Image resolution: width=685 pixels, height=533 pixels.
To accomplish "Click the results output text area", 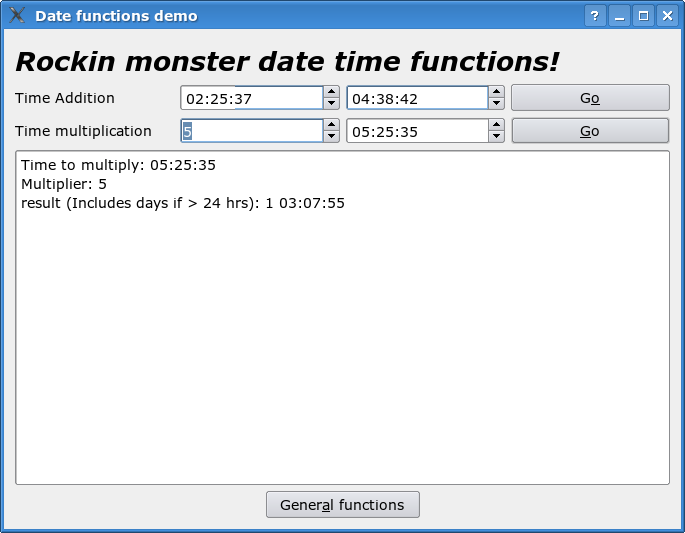I will 342,318.
